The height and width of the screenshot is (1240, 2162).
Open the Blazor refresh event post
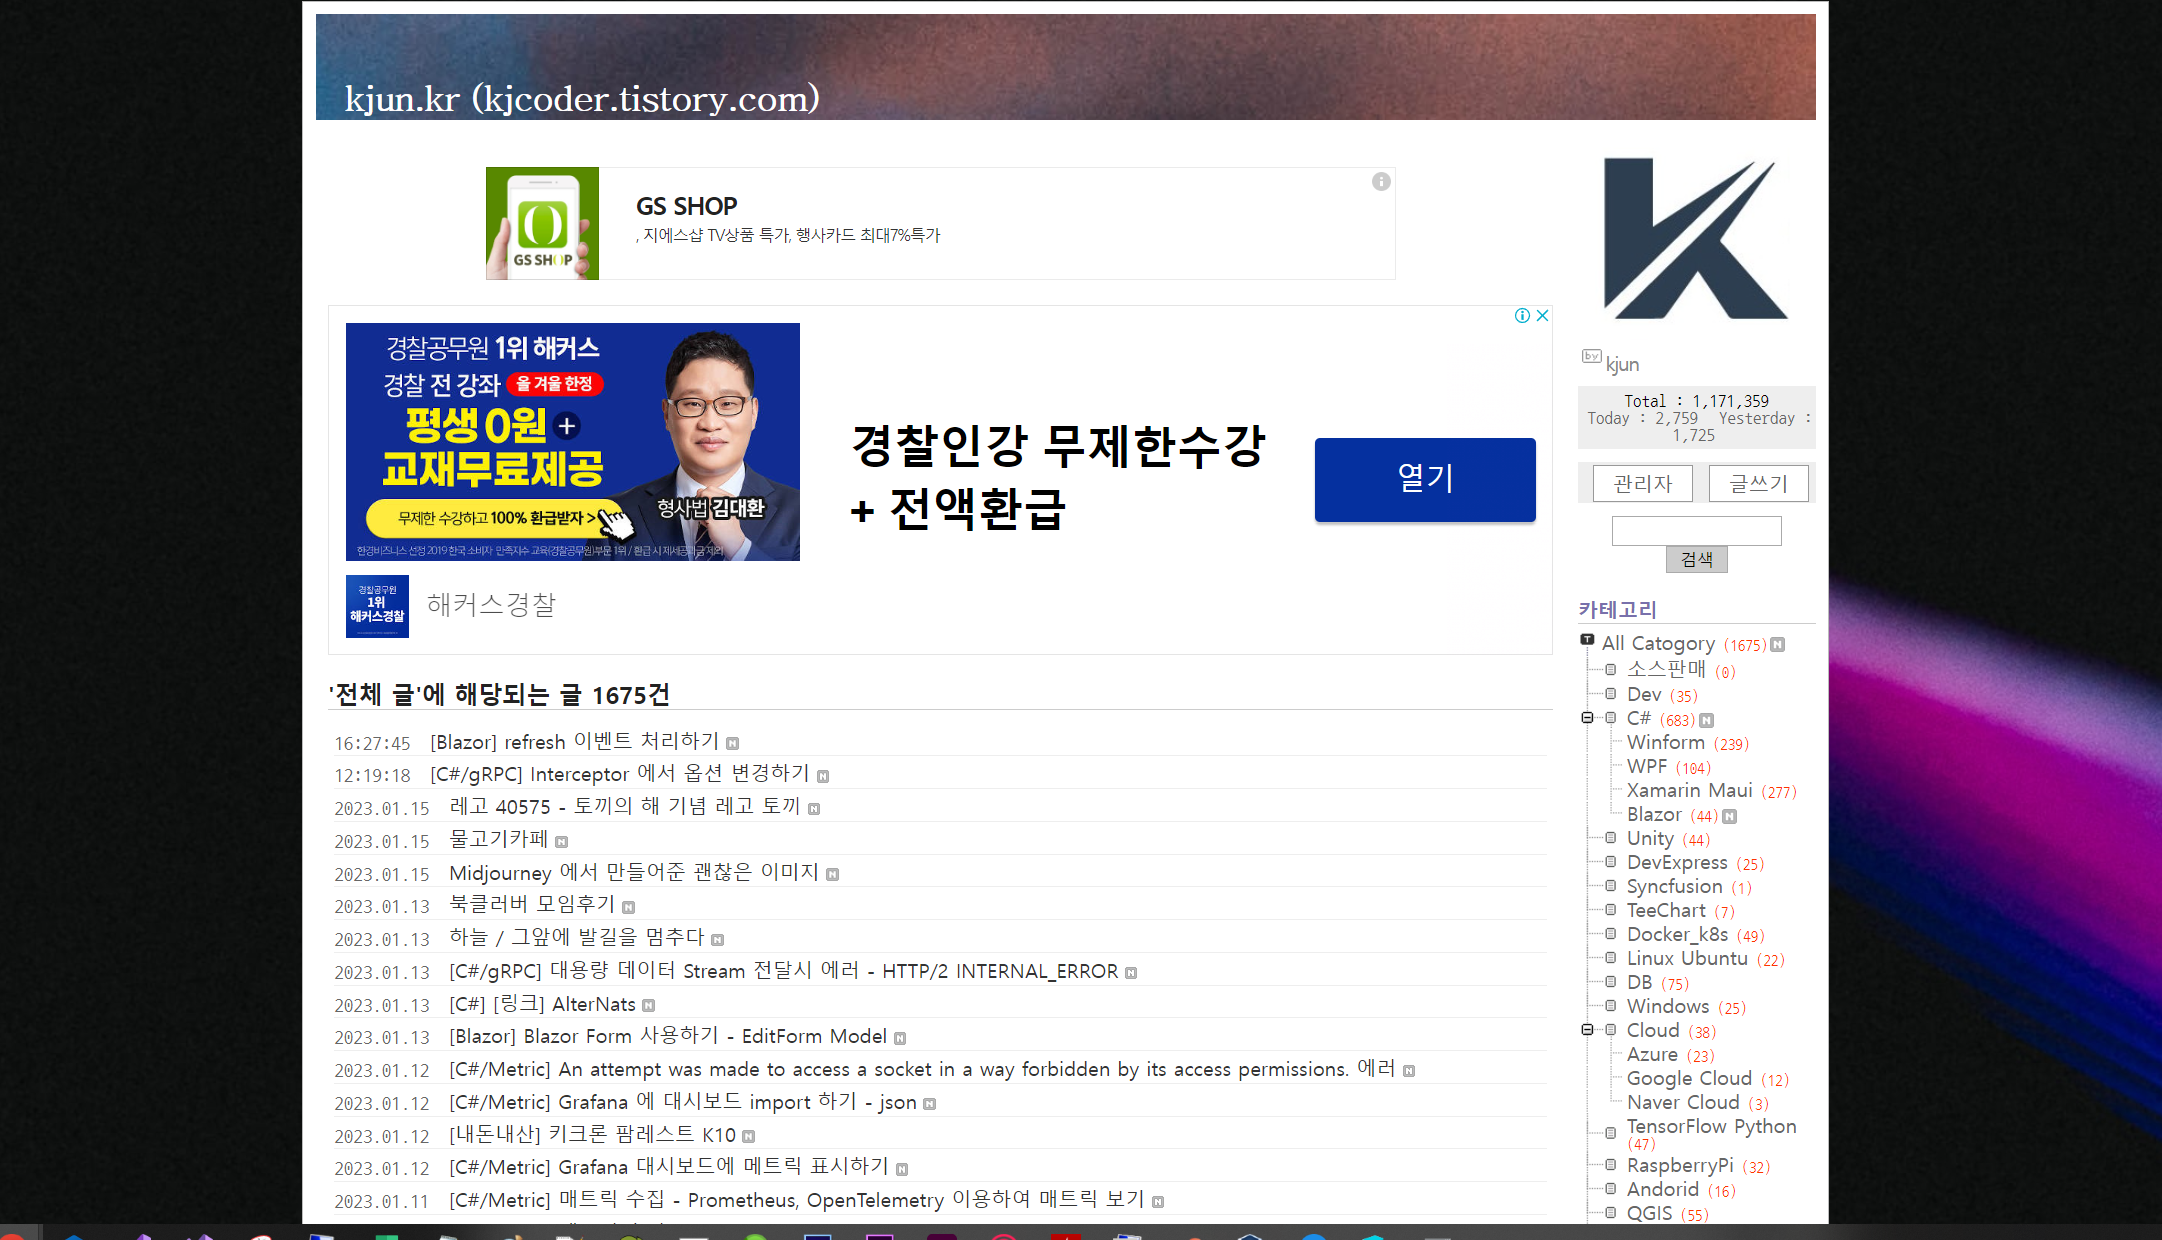click(574, 742)
